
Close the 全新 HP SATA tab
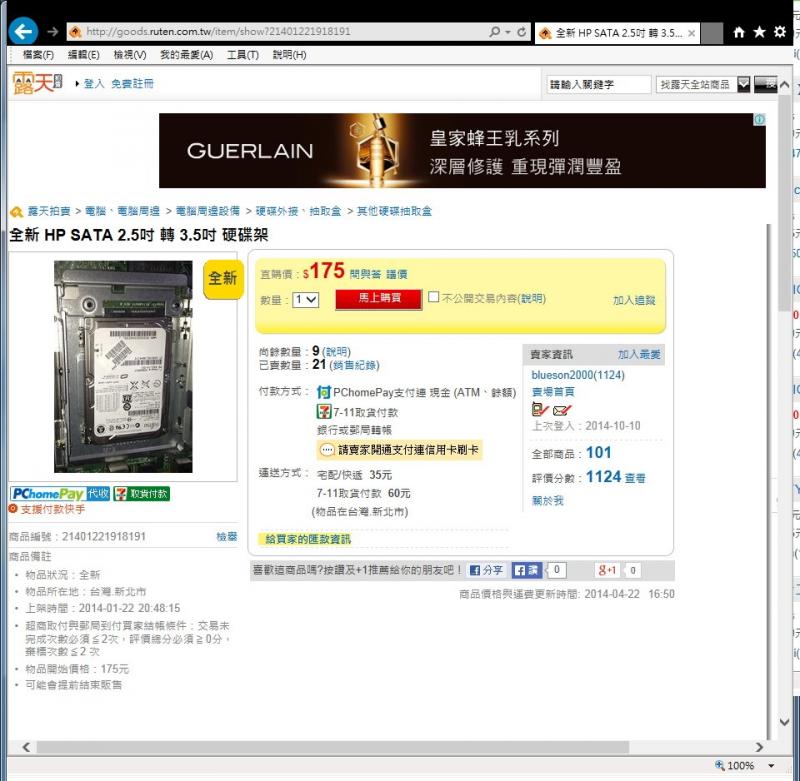point(691,33)
